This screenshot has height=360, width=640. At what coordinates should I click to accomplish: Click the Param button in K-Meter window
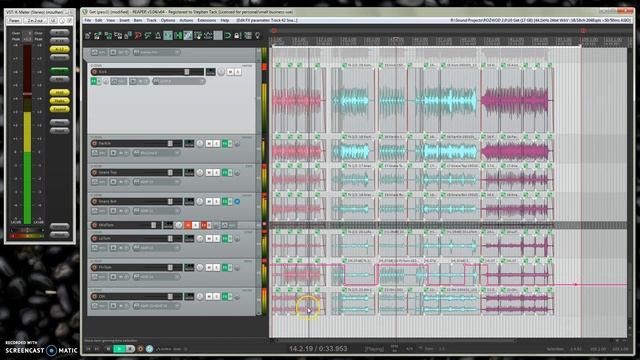[14, 20]
